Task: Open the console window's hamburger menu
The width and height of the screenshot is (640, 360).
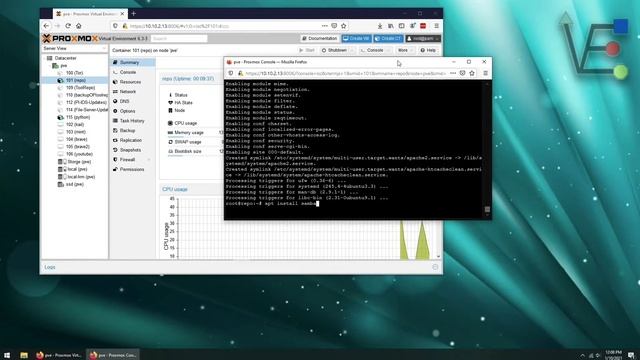Action: 485,73
